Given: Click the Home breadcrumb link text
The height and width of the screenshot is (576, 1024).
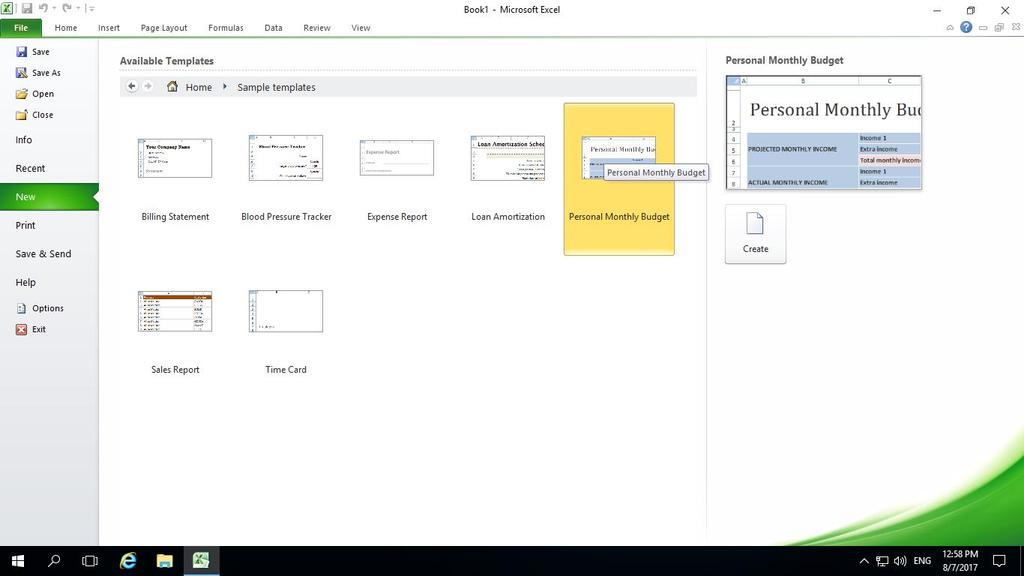Looking at the screenshot, I should pos(199,87).
